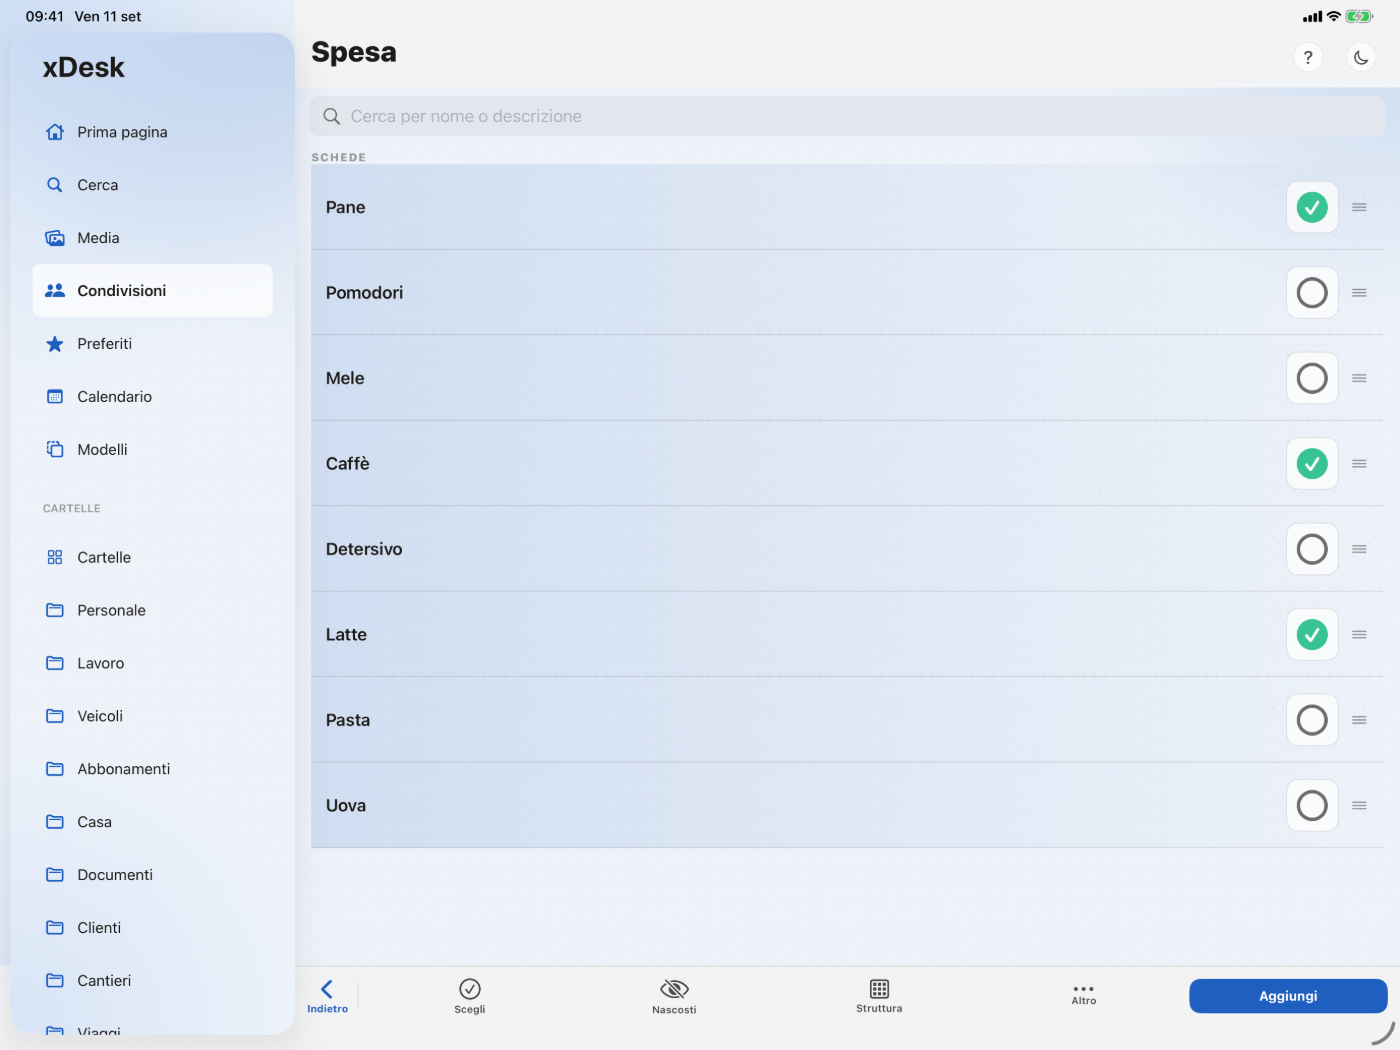The height and width of the screenshot is (1050, 1400).
Task: Open Calendario in sidebar
Action: (x=152, y=397)
